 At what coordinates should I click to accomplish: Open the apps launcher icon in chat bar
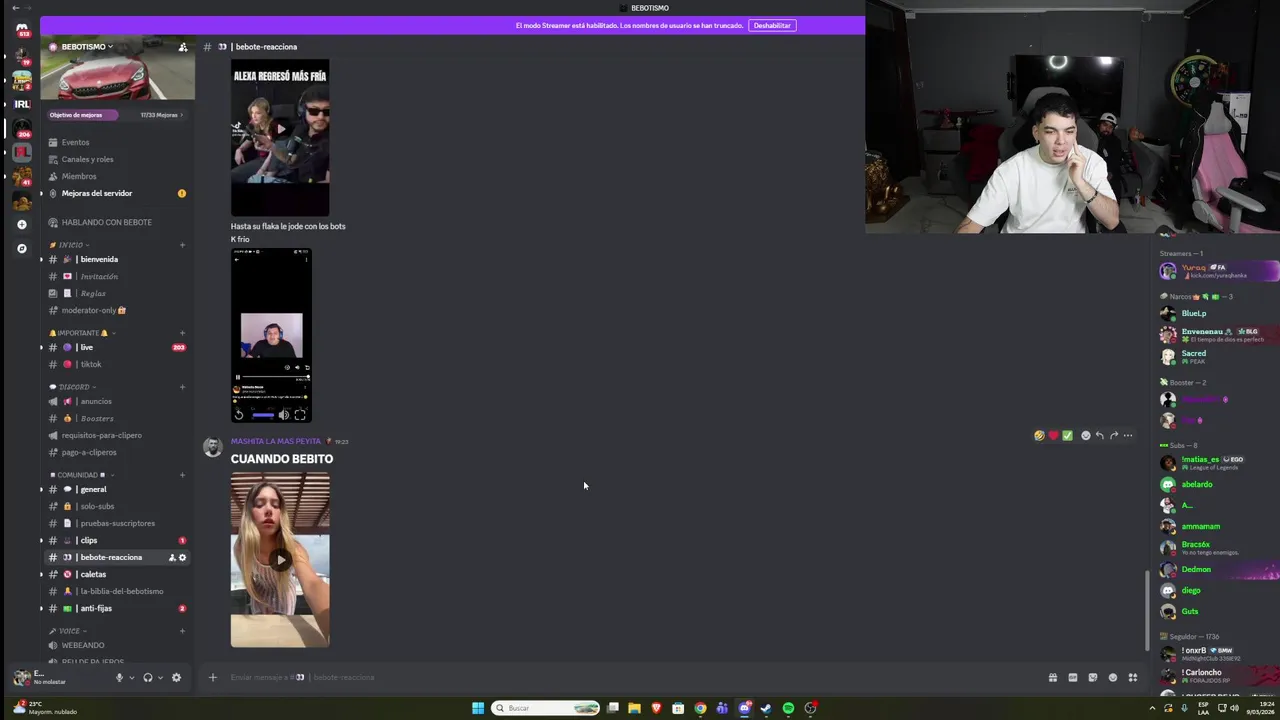(1132, 677)
